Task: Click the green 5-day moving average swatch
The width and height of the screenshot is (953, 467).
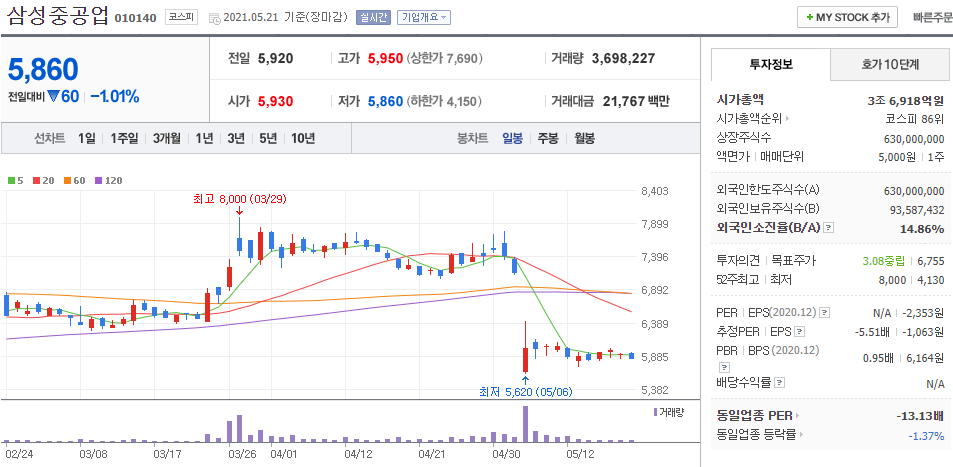Action: (11, 181)
